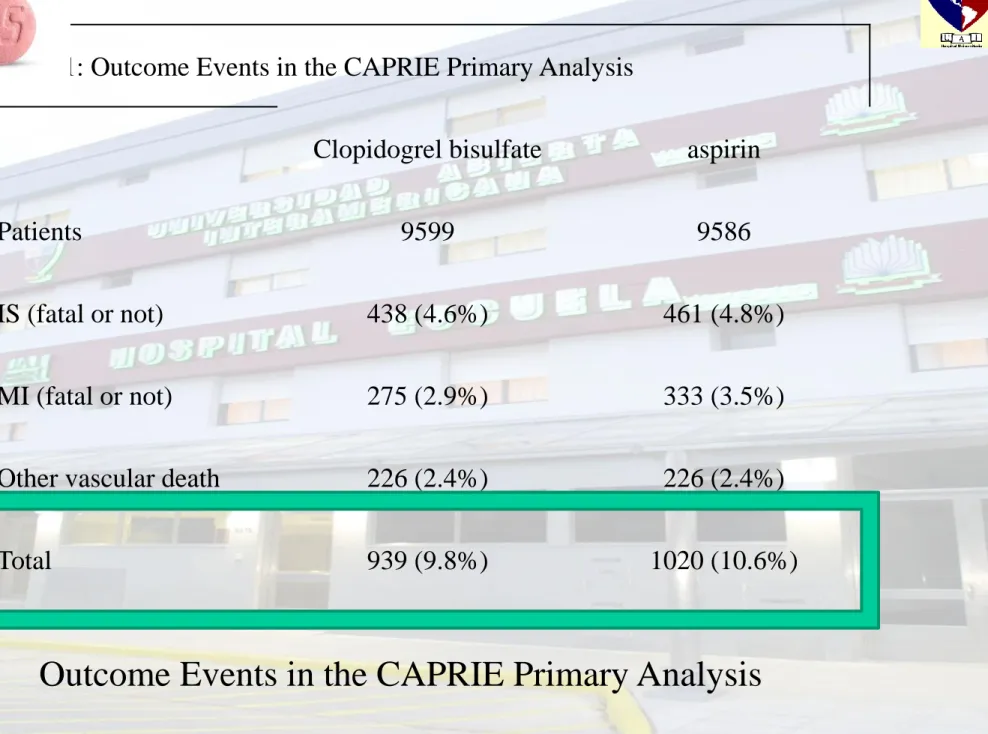Select the 'Total' row label
This screenshot has width=988, height=734.
(25, 561)
